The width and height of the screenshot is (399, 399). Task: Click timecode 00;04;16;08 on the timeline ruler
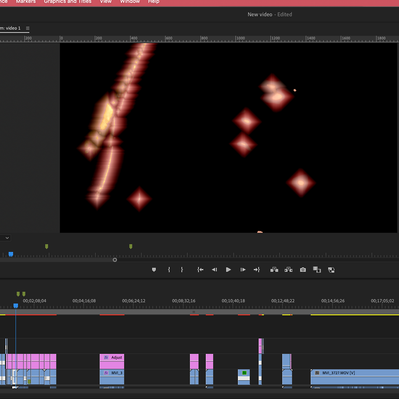pyautogui.click(x=84, y=301)
